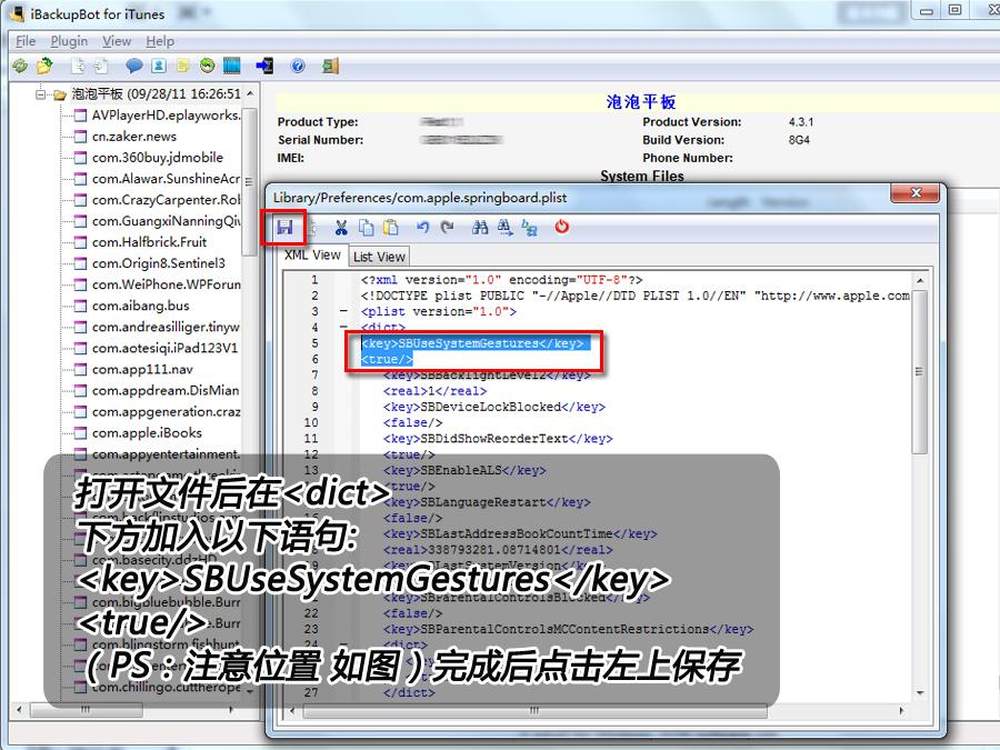Screen dimensions: 1000x750
Task: Click the restore to device phone icon
Action: tap(265, 66)
